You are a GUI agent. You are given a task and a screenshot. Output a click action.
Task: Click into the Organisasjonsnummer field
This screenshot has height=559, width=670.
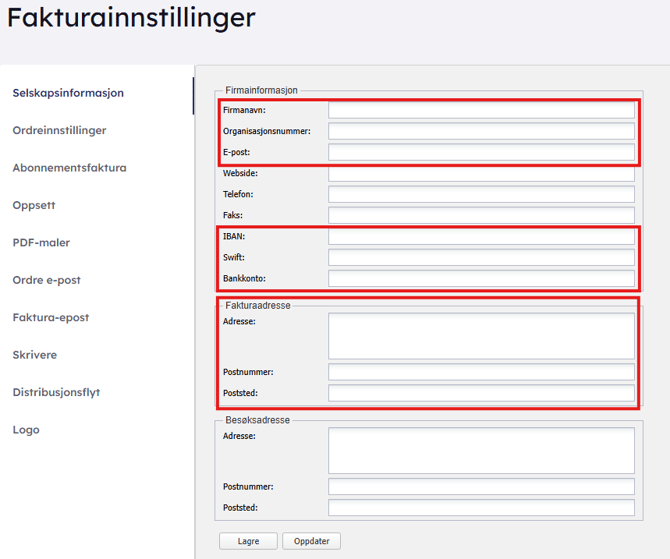point(481,131)
